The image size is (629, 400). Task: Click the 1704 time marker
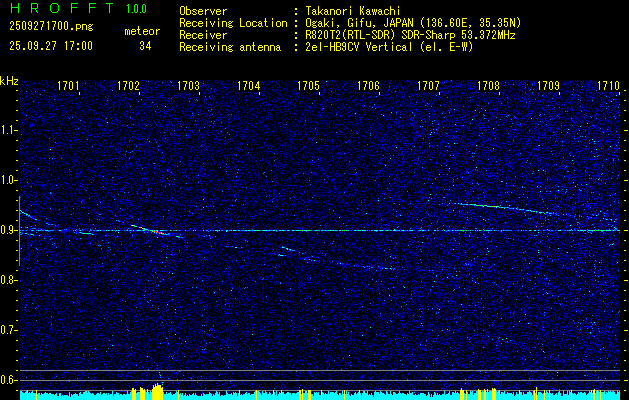point(249,85)
